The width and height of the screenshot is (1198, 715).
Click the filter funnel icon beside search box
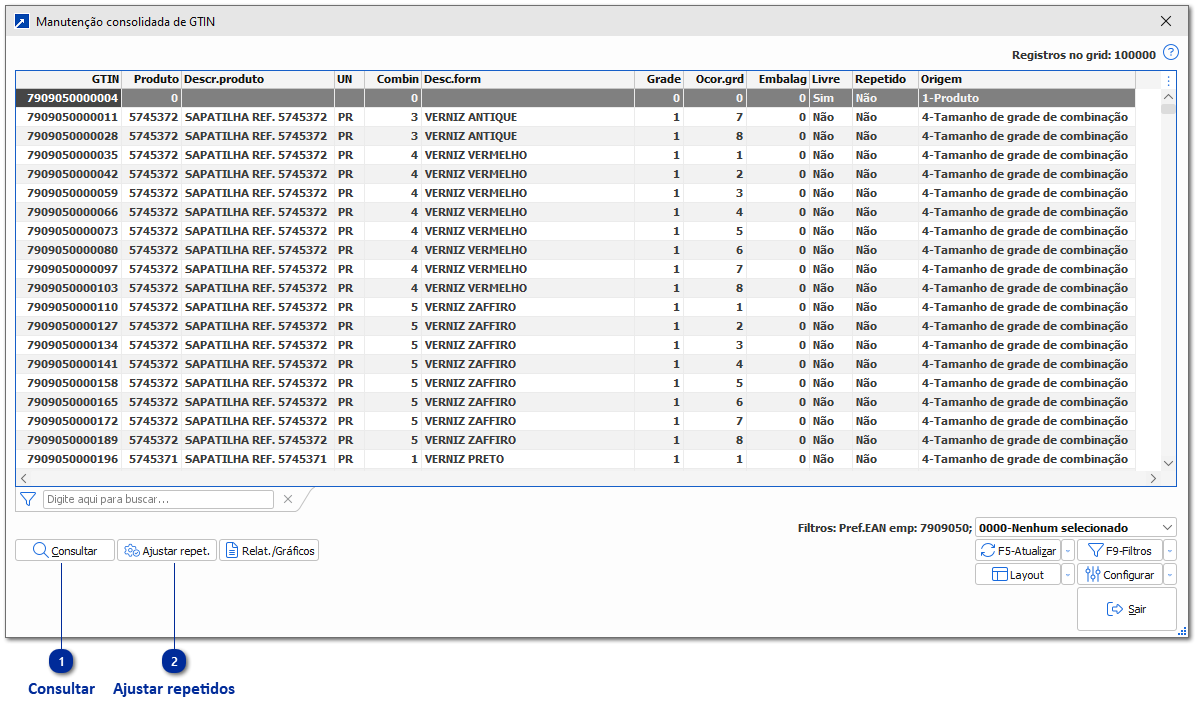28,500
